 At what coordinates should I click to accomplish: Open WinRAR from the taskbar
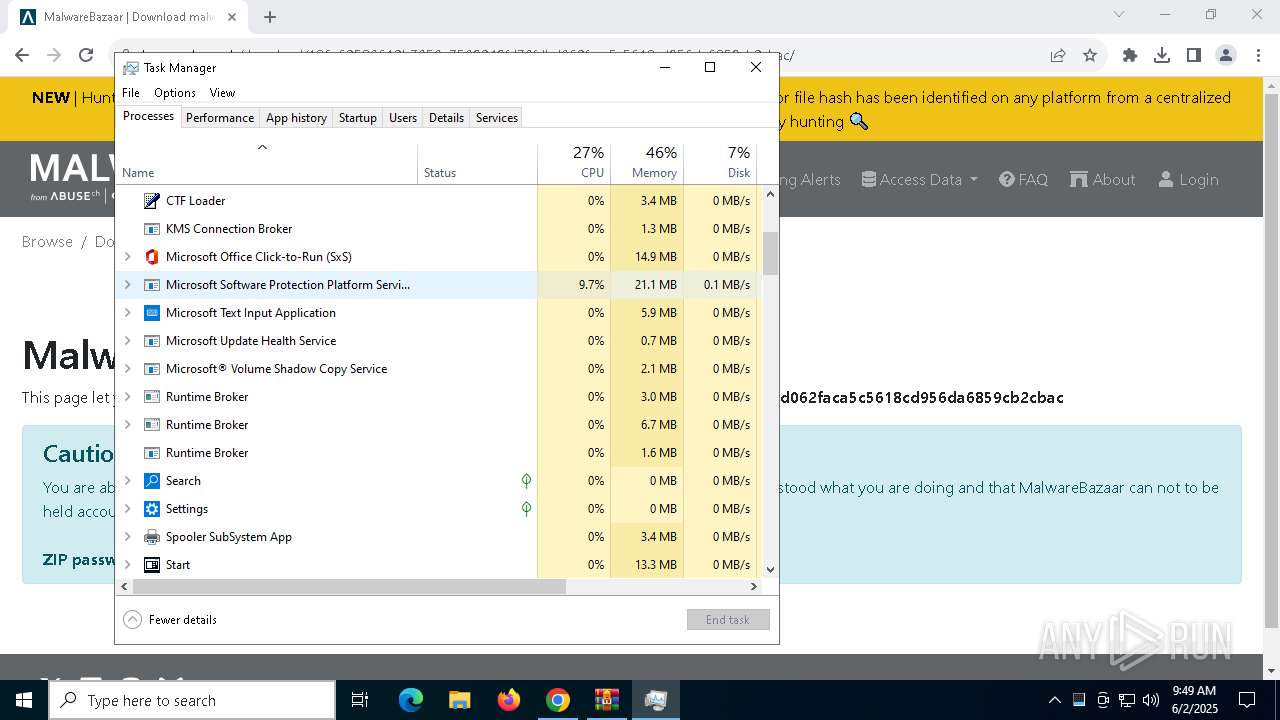tap(607, 700)
